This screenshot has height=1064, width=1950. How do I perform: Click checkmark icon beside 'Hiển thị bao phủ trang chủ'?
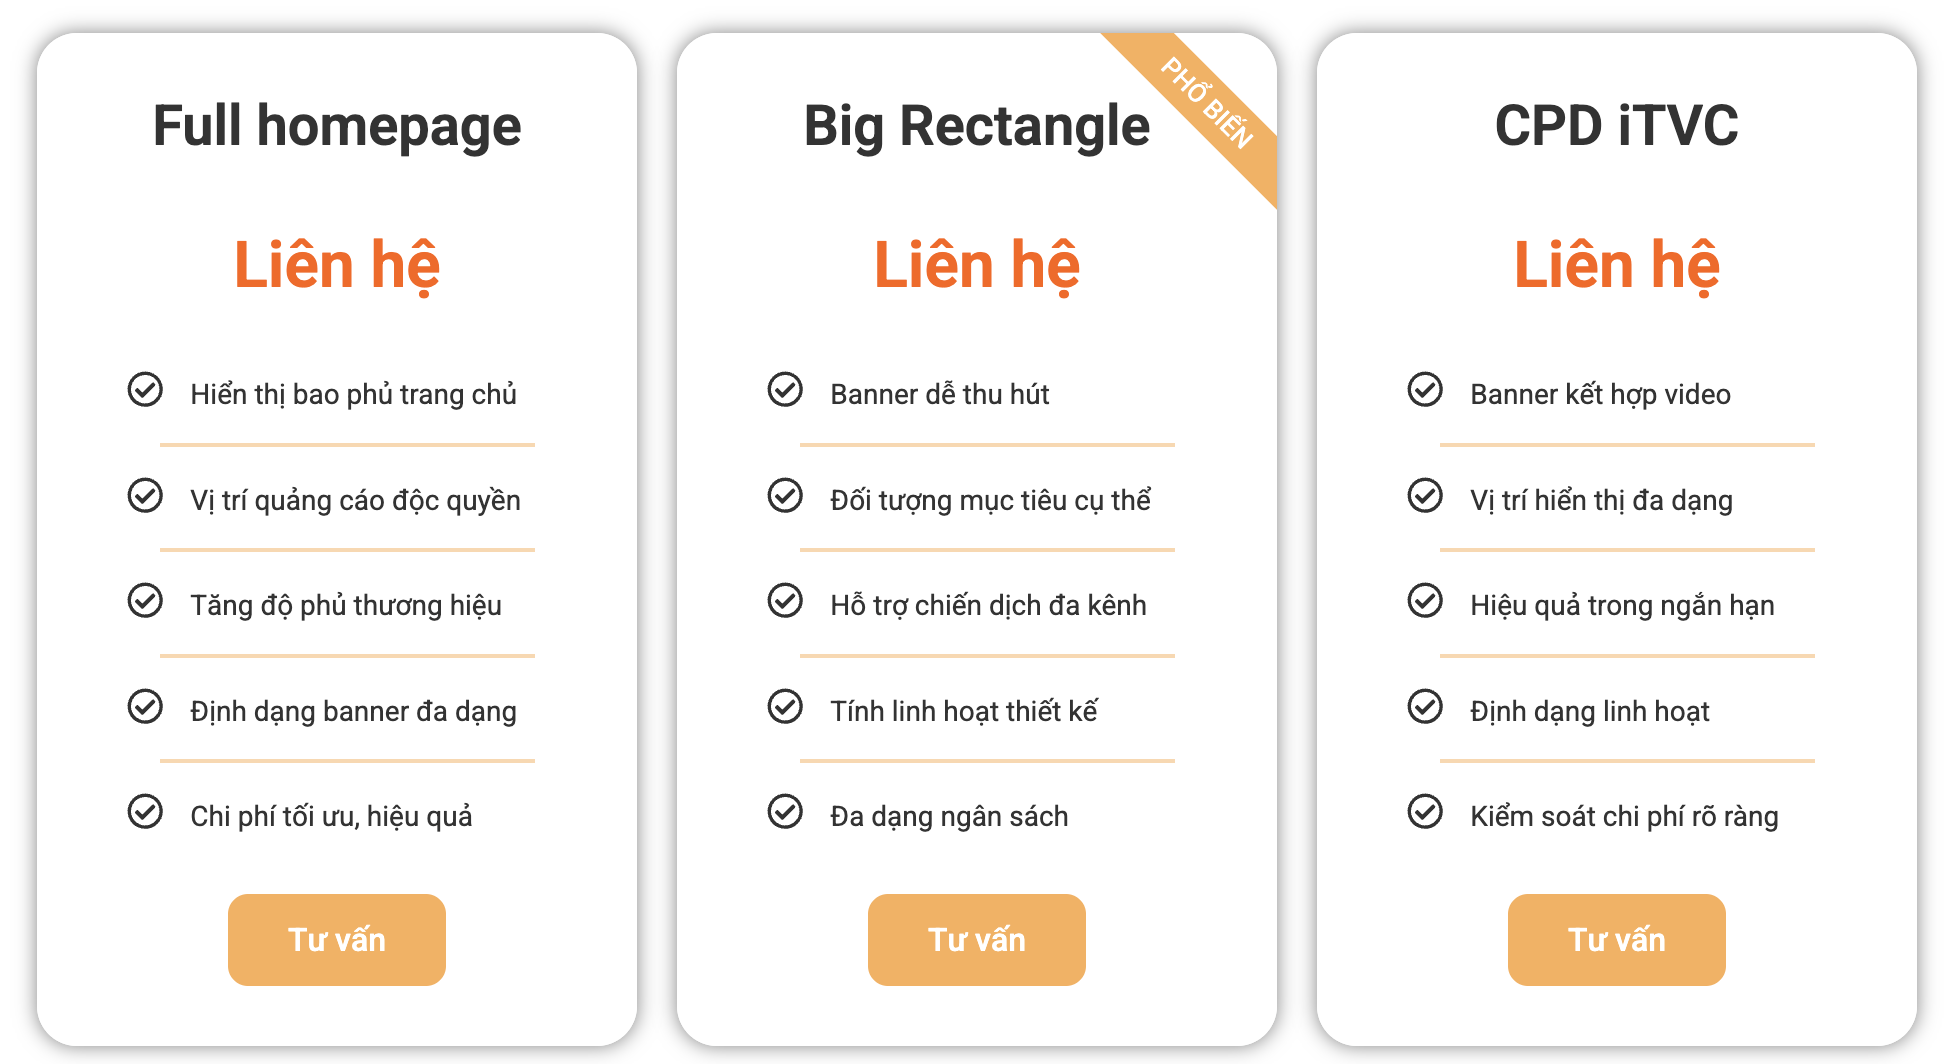[145, 389]
